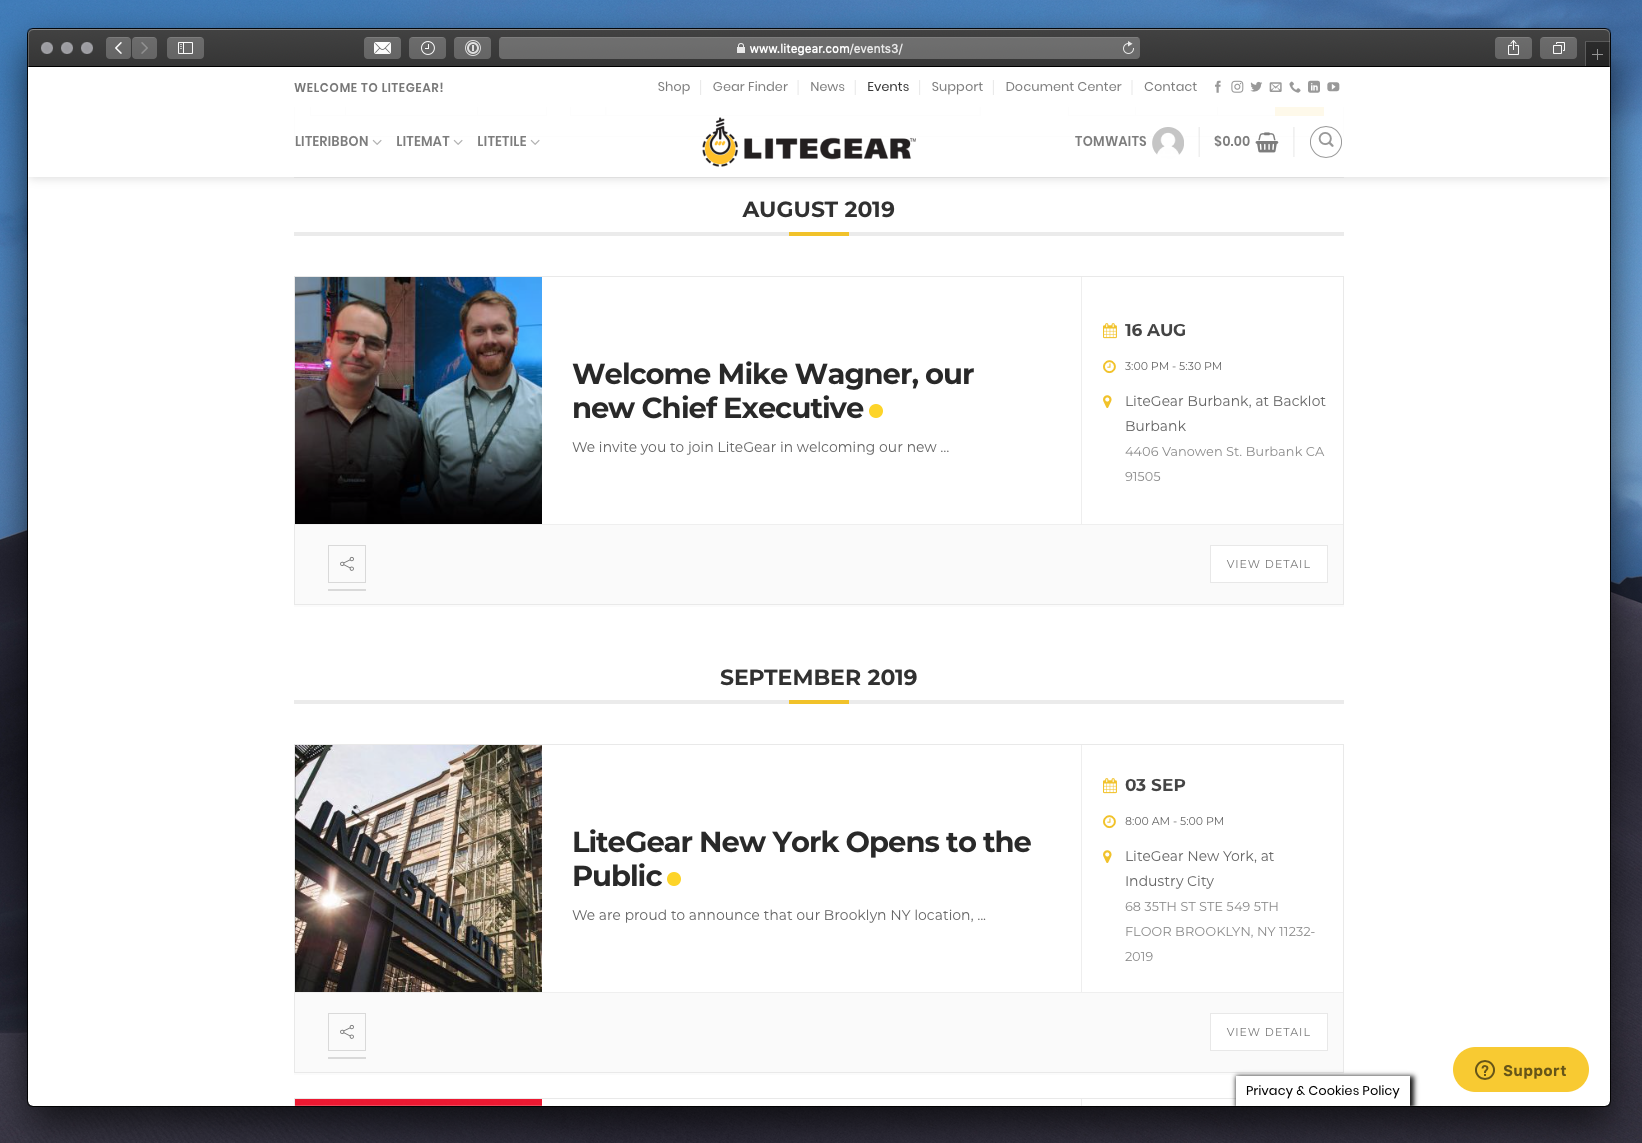Go to the News page
This screenshot has height=1143, width=1642.
pyautogui.click(x=827, y=87)
